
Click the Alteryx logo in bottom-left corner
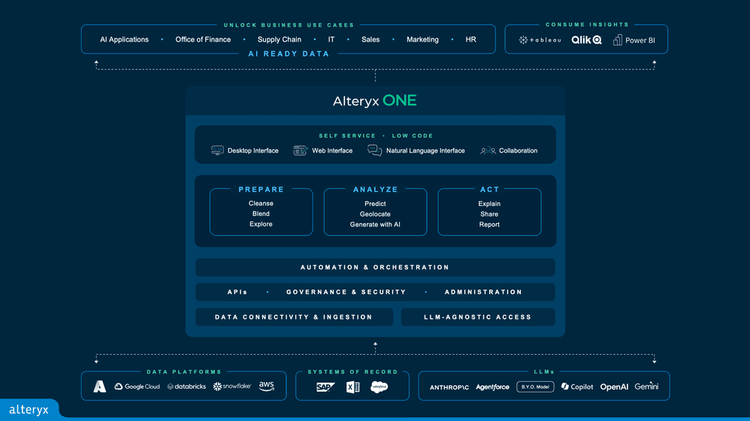(29, 409)
